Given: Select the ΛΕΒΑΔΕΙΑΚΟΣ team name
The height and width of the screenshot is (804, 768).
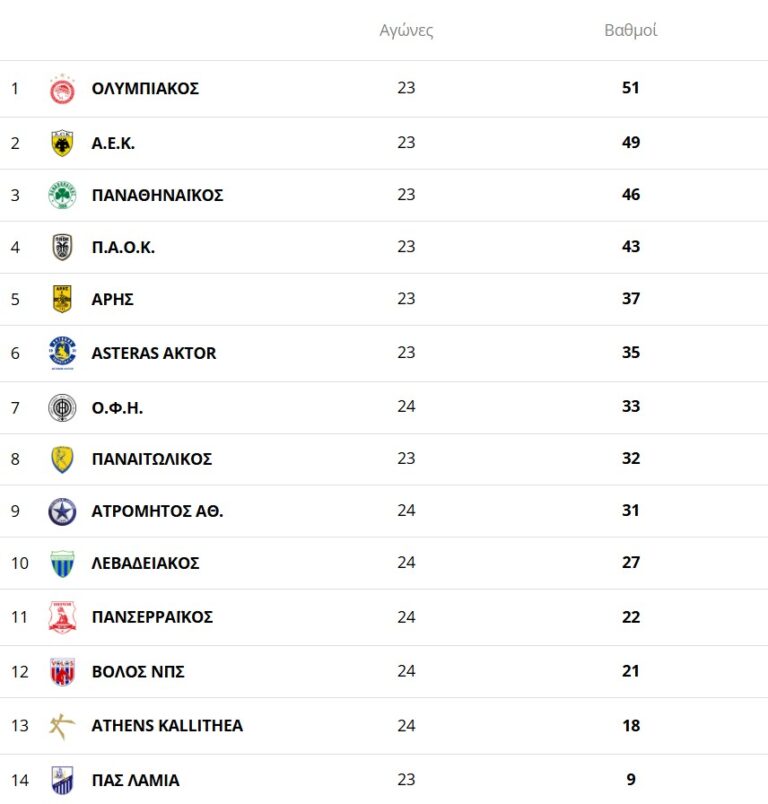Looking at the screenshot, I should click(145, 563).
